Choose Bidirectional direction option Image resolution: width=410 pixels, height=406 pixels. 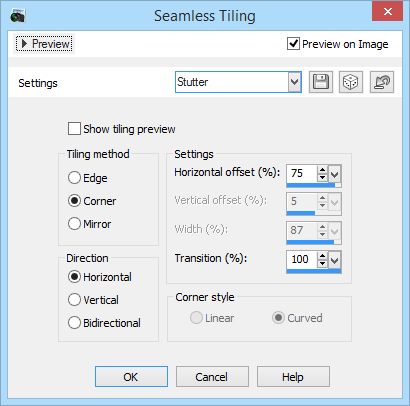point(74,323)
